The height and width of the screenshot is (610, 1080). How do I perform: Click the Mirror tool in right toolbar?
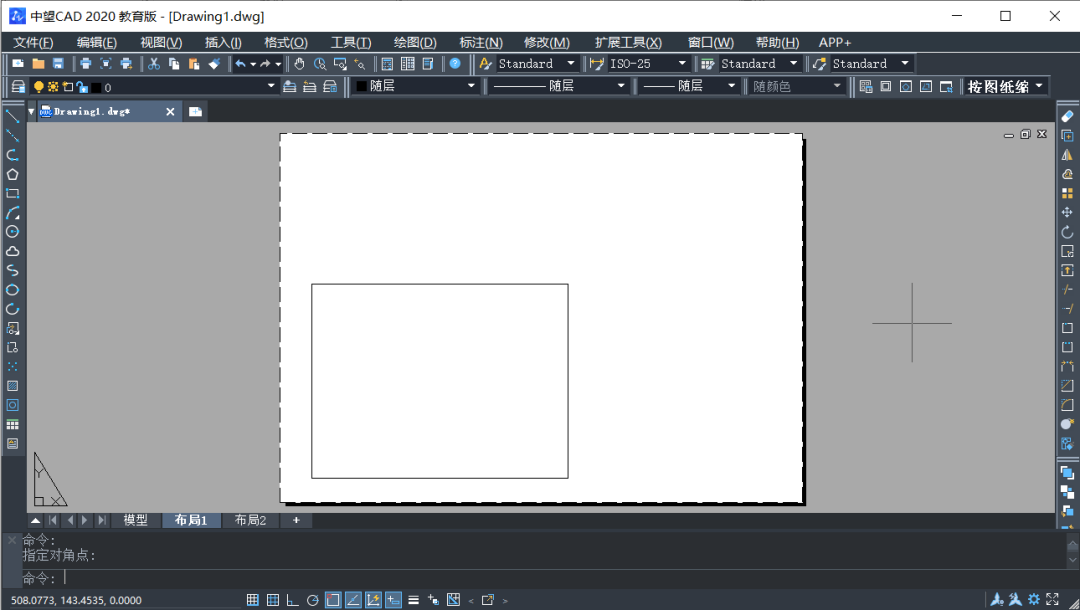click(1067, 155)
